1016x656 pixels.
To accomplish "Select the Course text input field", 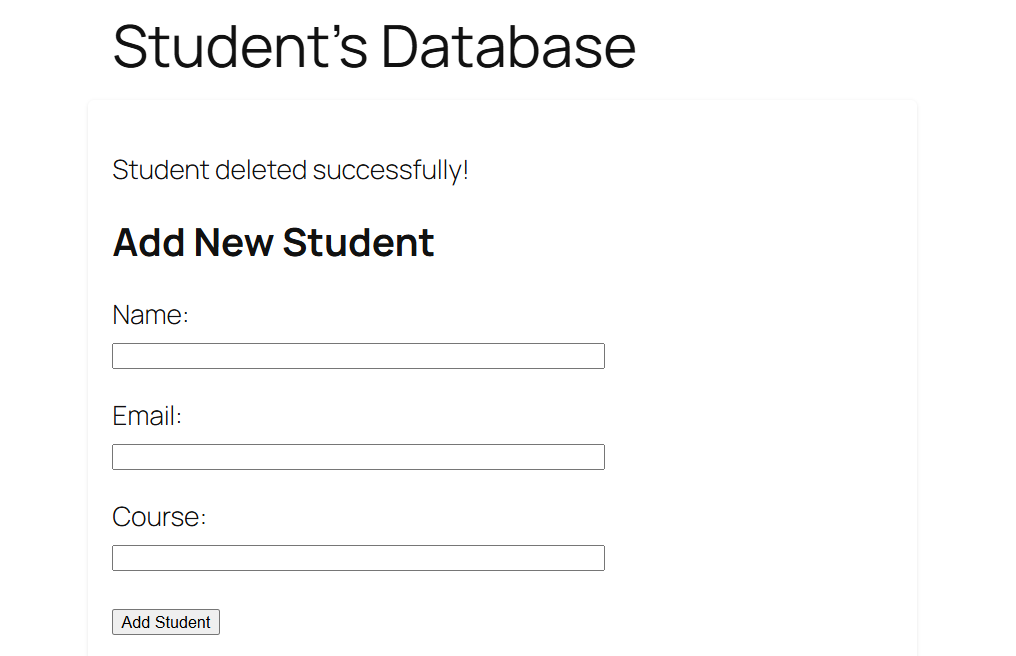I will [358, 558].
